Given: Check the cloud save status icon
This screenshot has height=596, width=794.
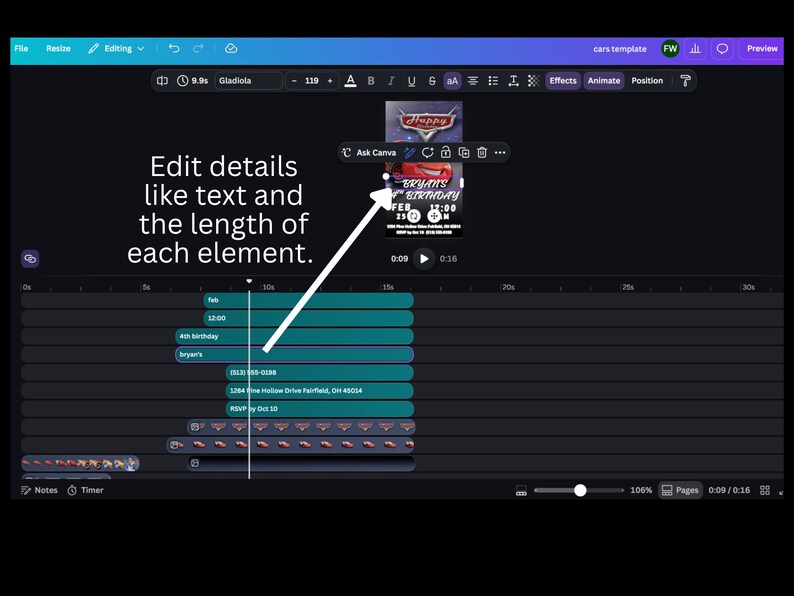Looking at the screenshot, I should coord(231,49).
